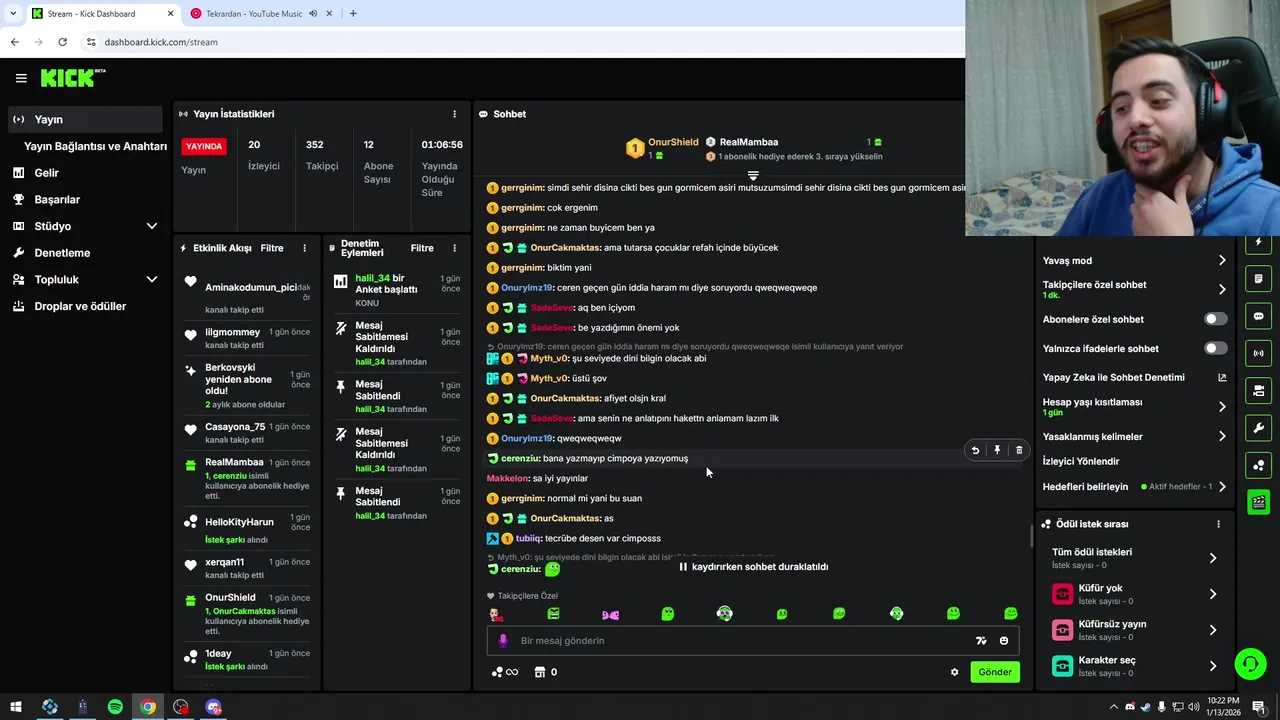Open Droplar ve ödüller sidebar item
This screenshot has height=720, width=1280.
(x=84, y=307)
